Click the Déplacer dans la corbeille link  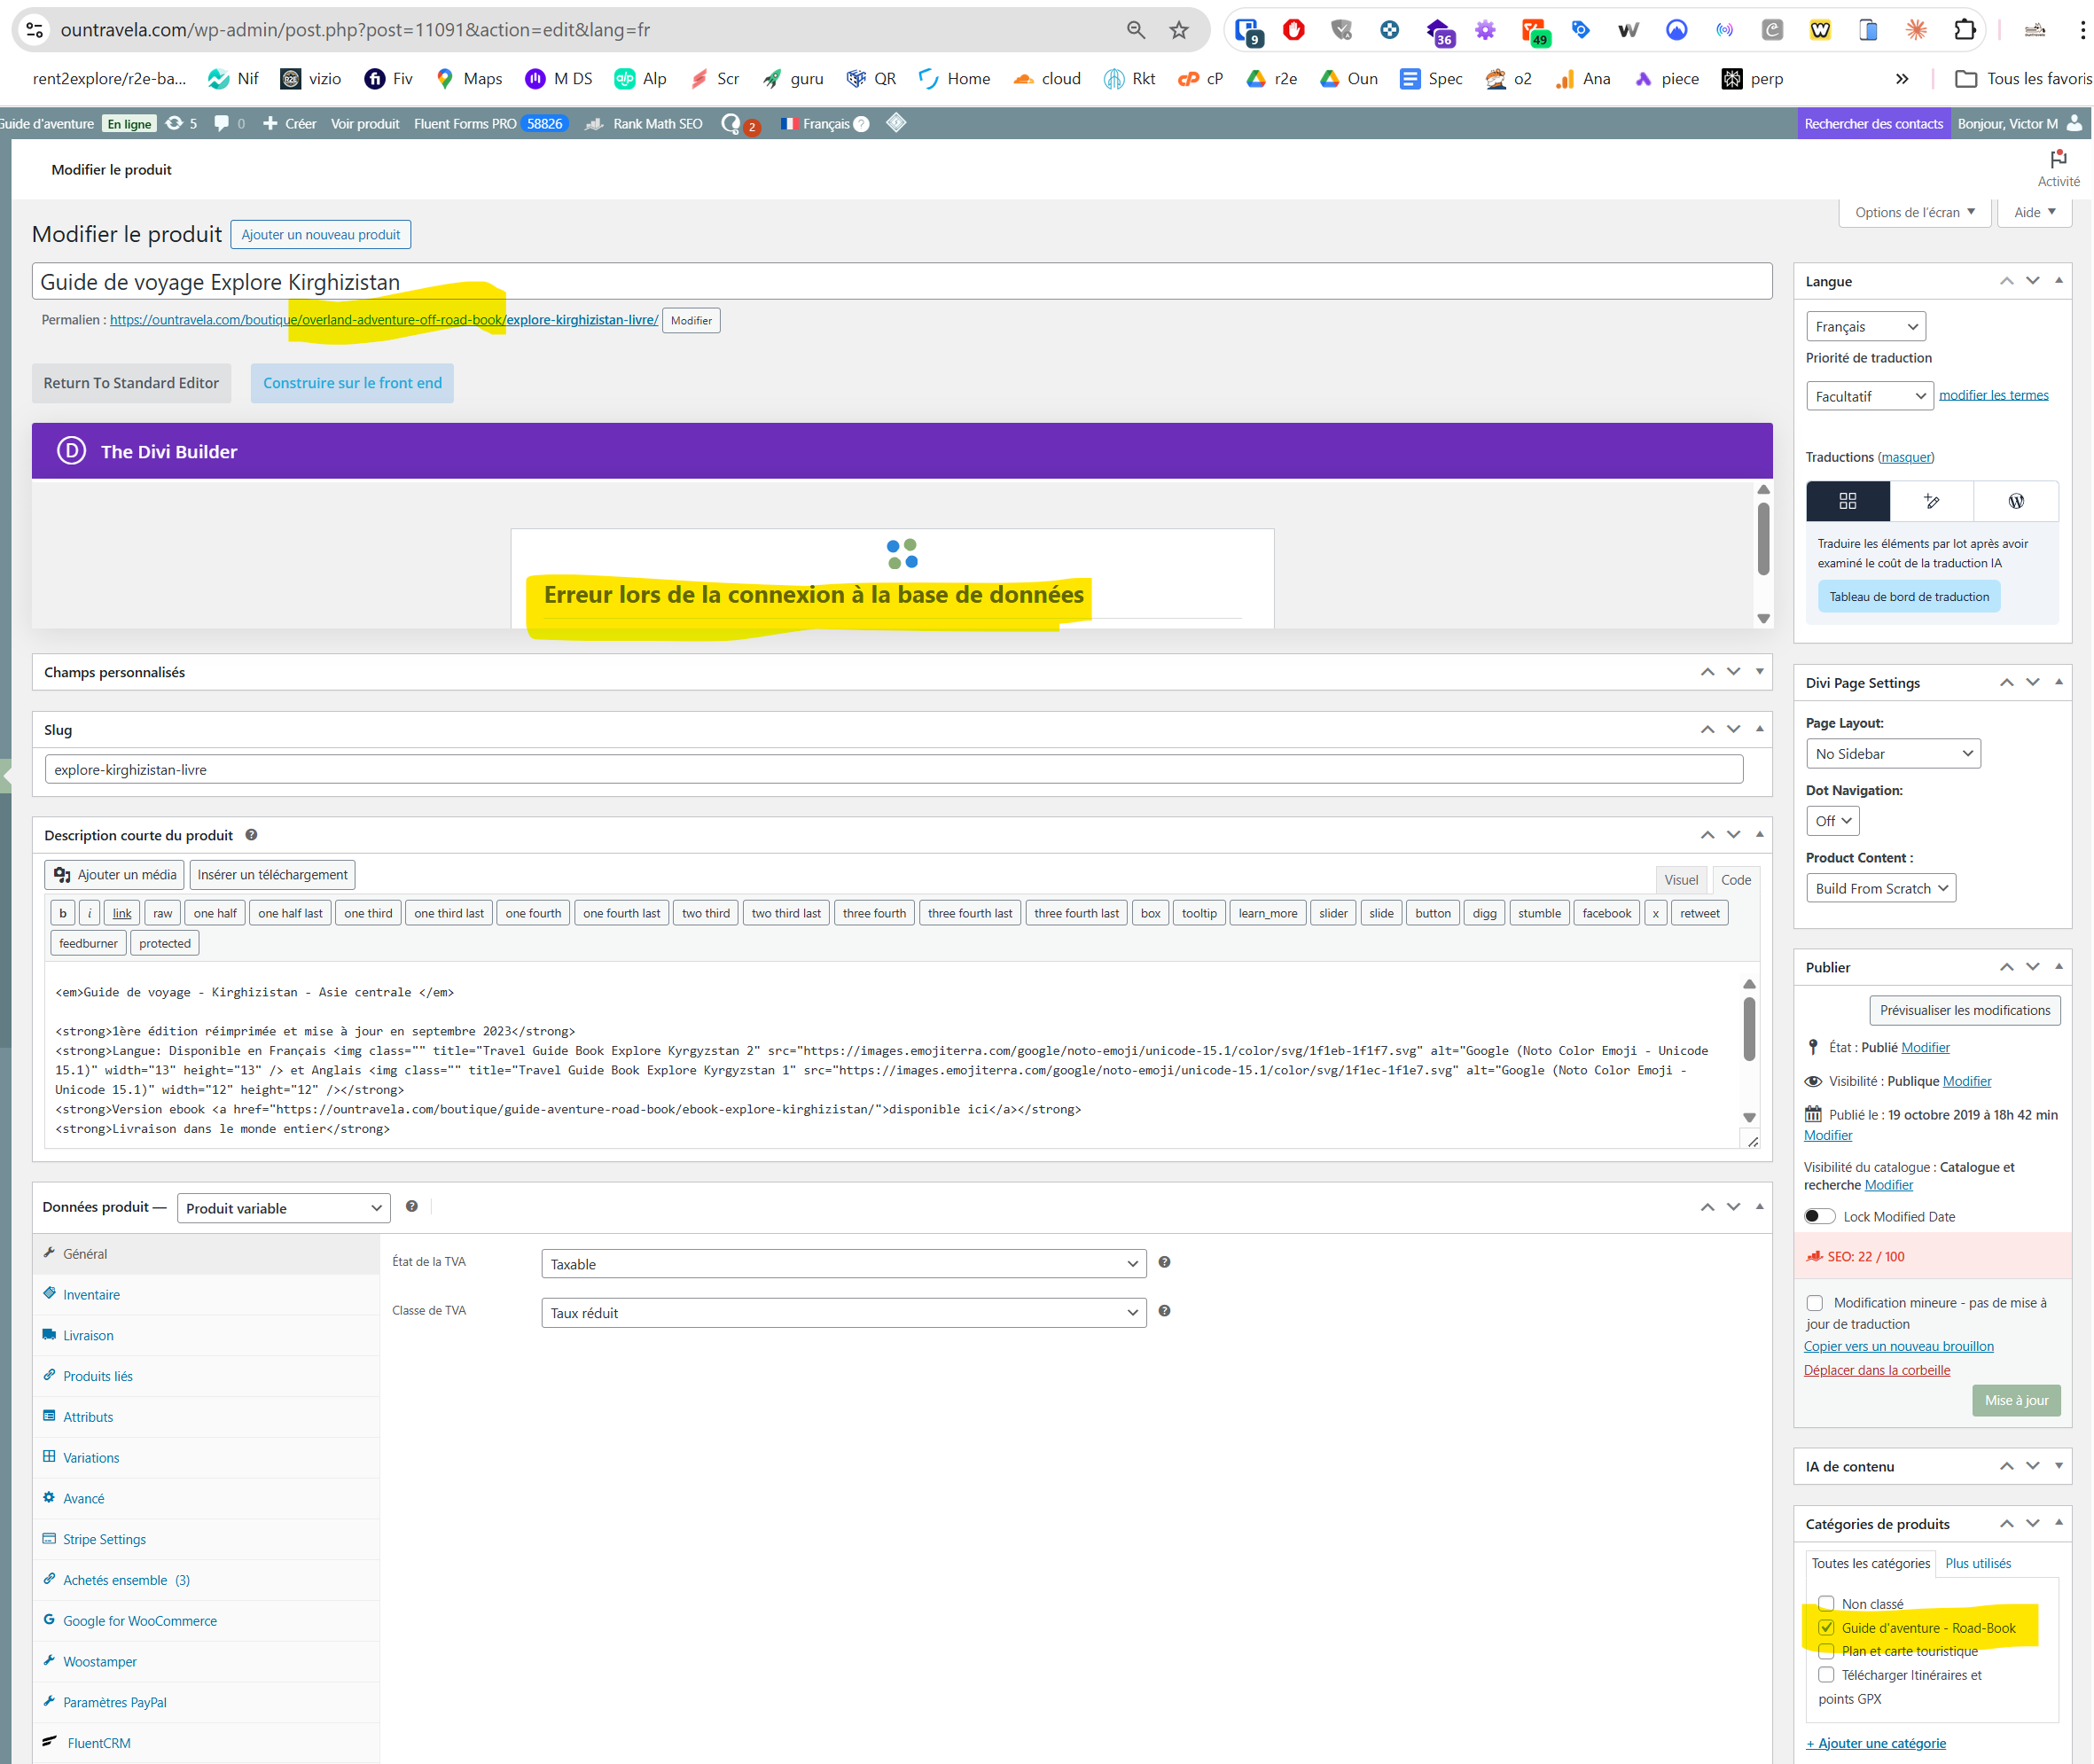point(1876,1370)
